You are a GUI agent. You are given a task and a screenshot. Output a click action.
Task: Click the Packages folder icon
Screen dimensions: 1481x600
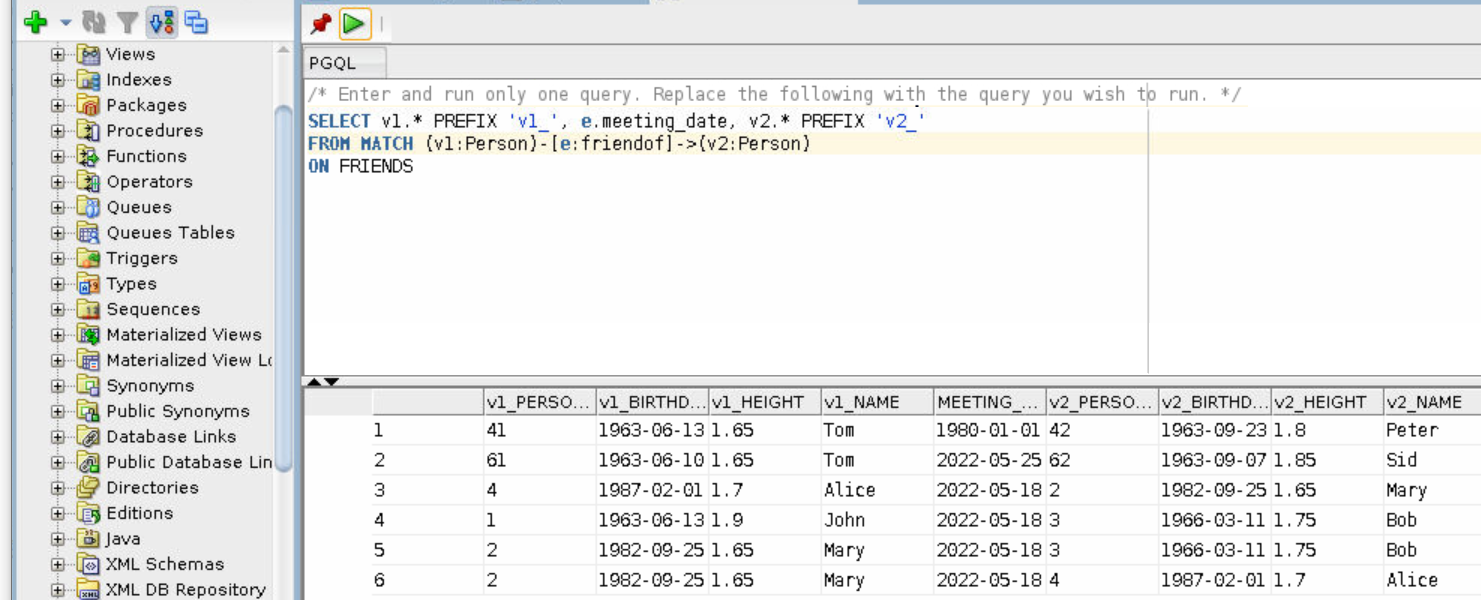pos(89,105)
